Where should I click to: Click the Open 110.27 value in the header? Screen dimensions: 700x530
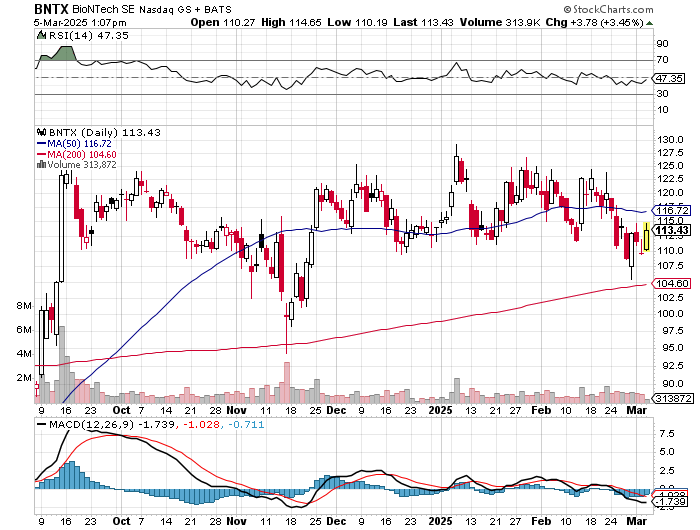pyautogui.click(x=223, y=22)
